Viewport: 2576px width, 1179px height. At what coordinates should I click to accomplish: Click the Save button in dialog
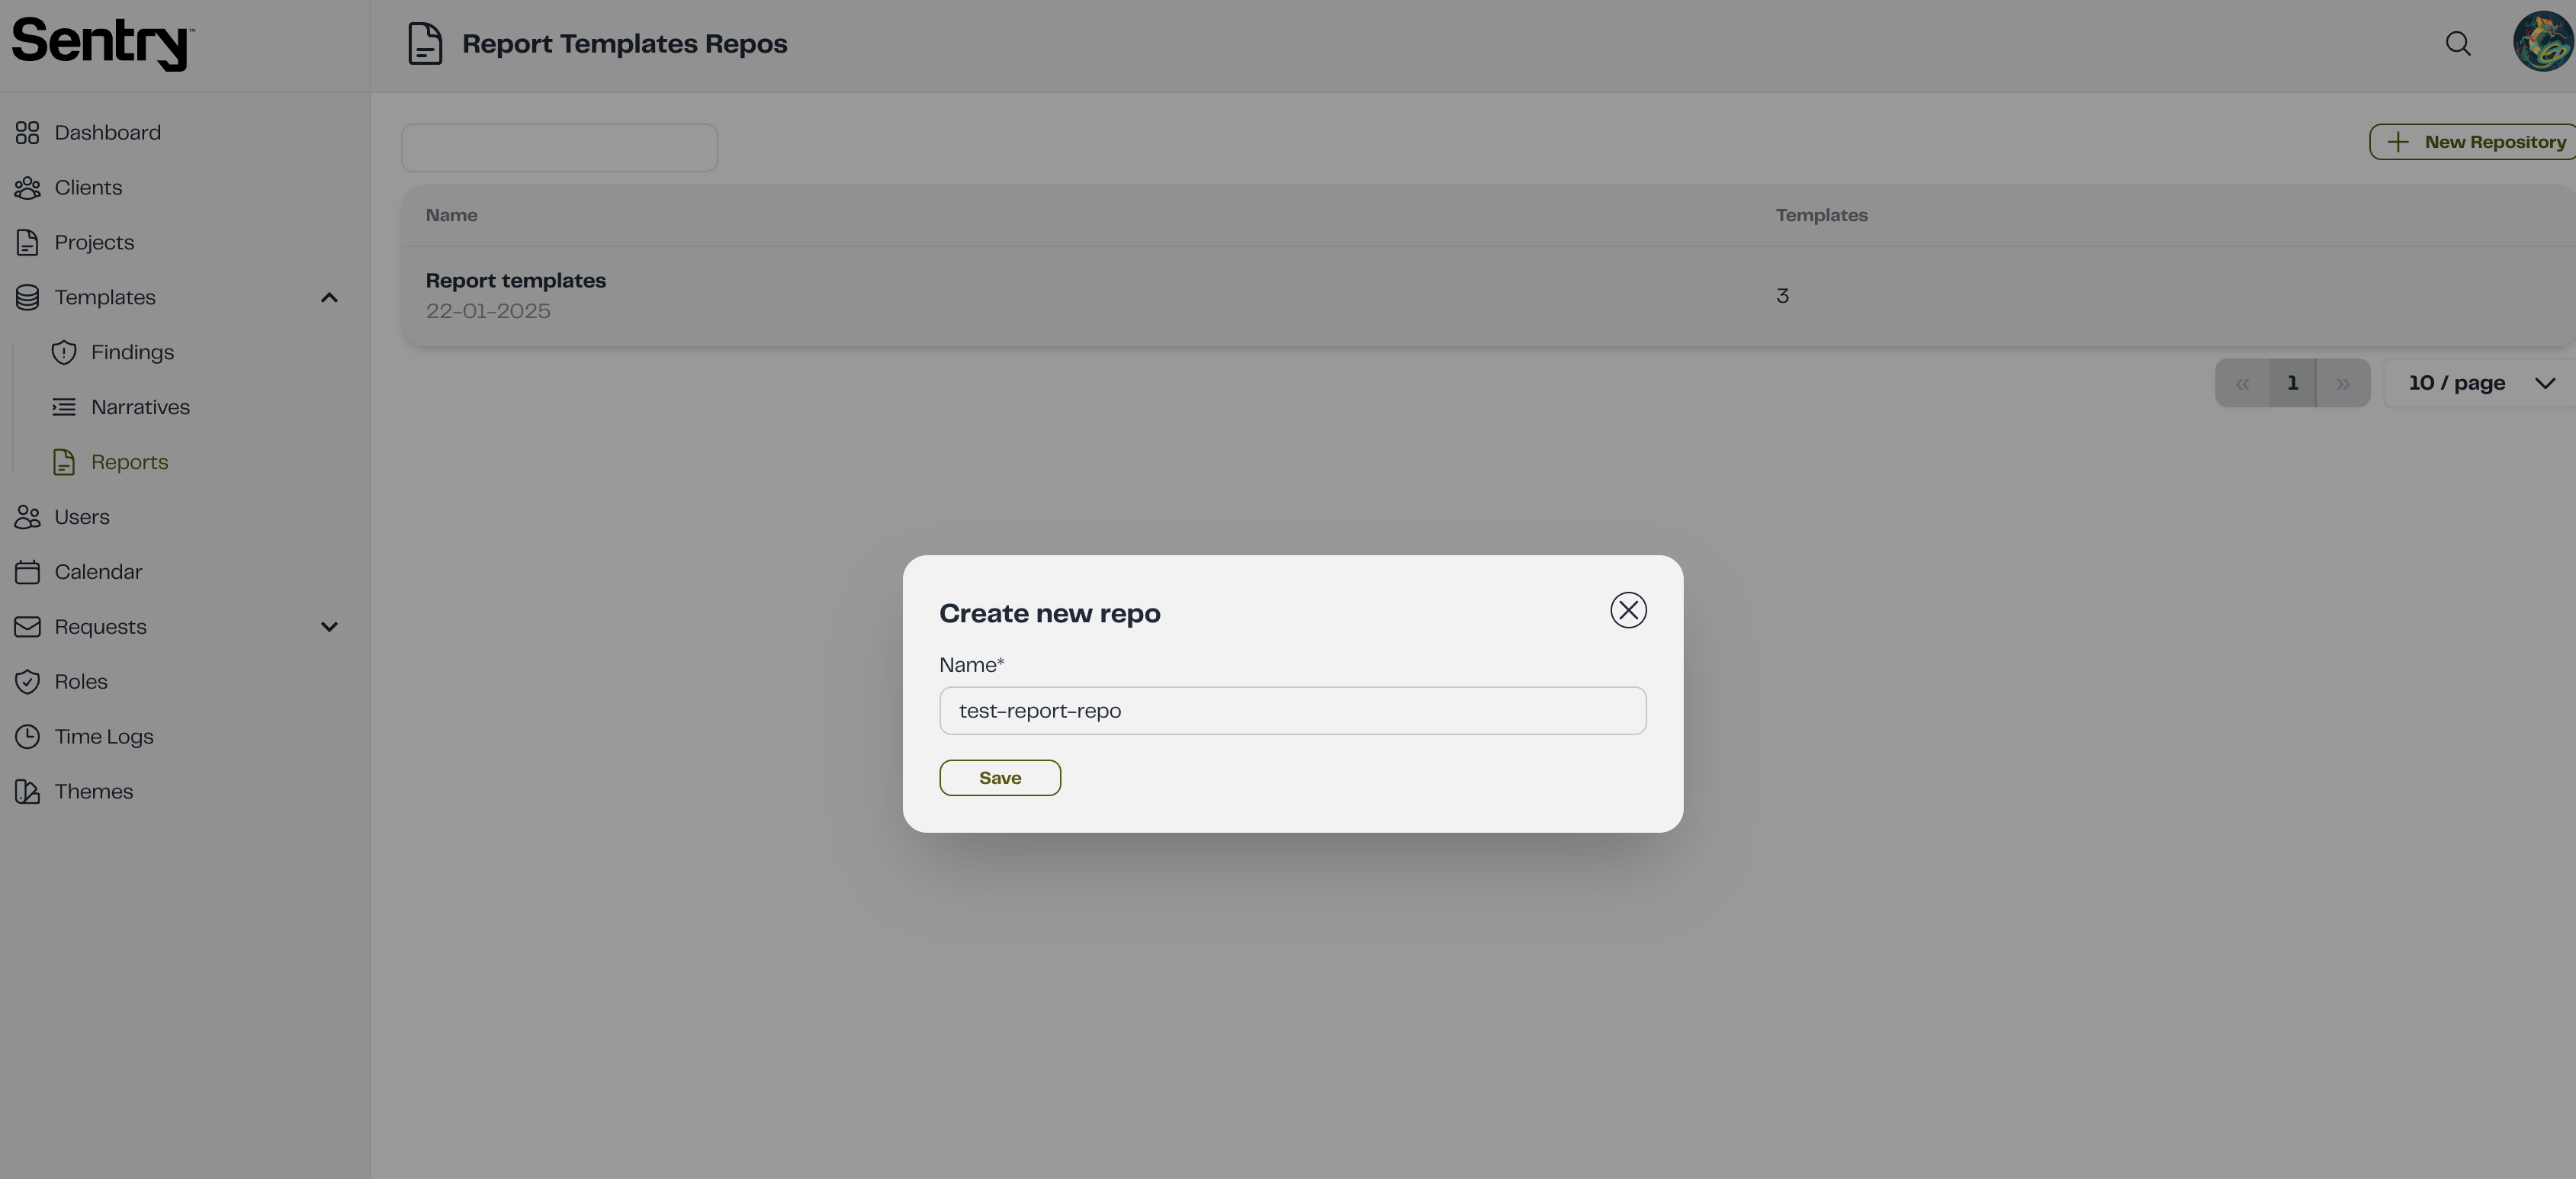tap(999, 778)
